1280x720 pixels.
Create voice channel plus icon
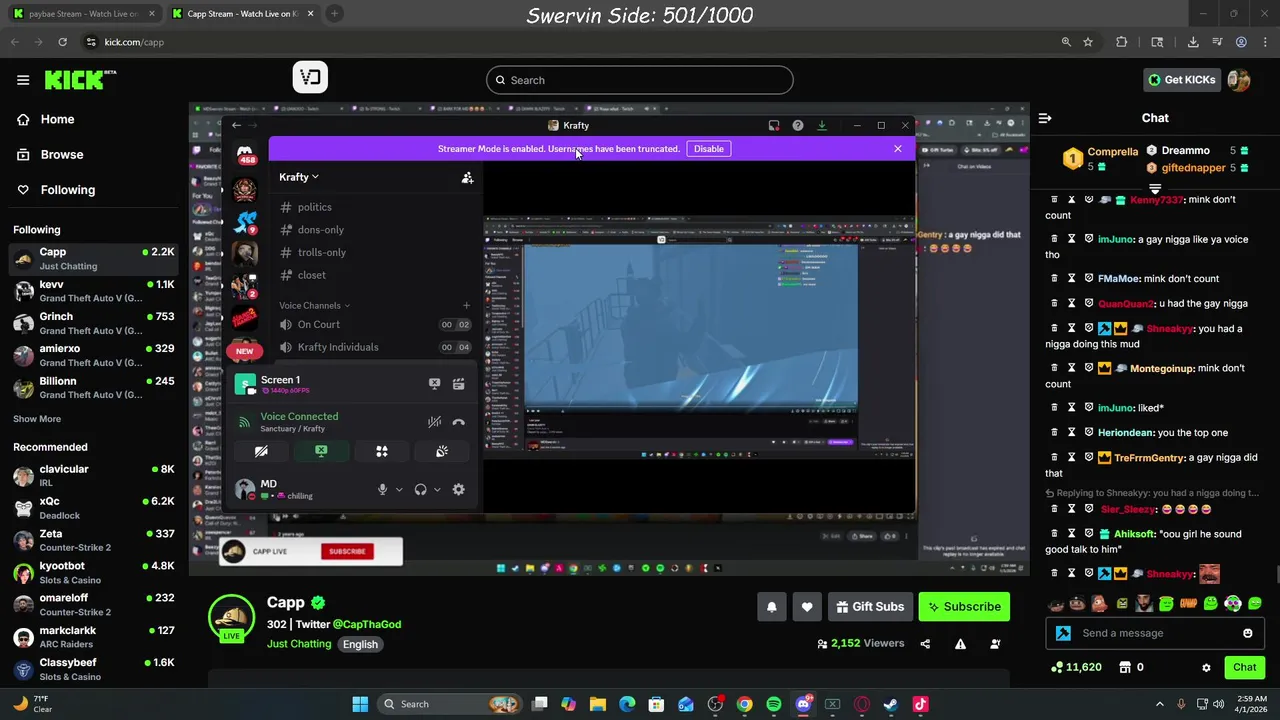466,305
